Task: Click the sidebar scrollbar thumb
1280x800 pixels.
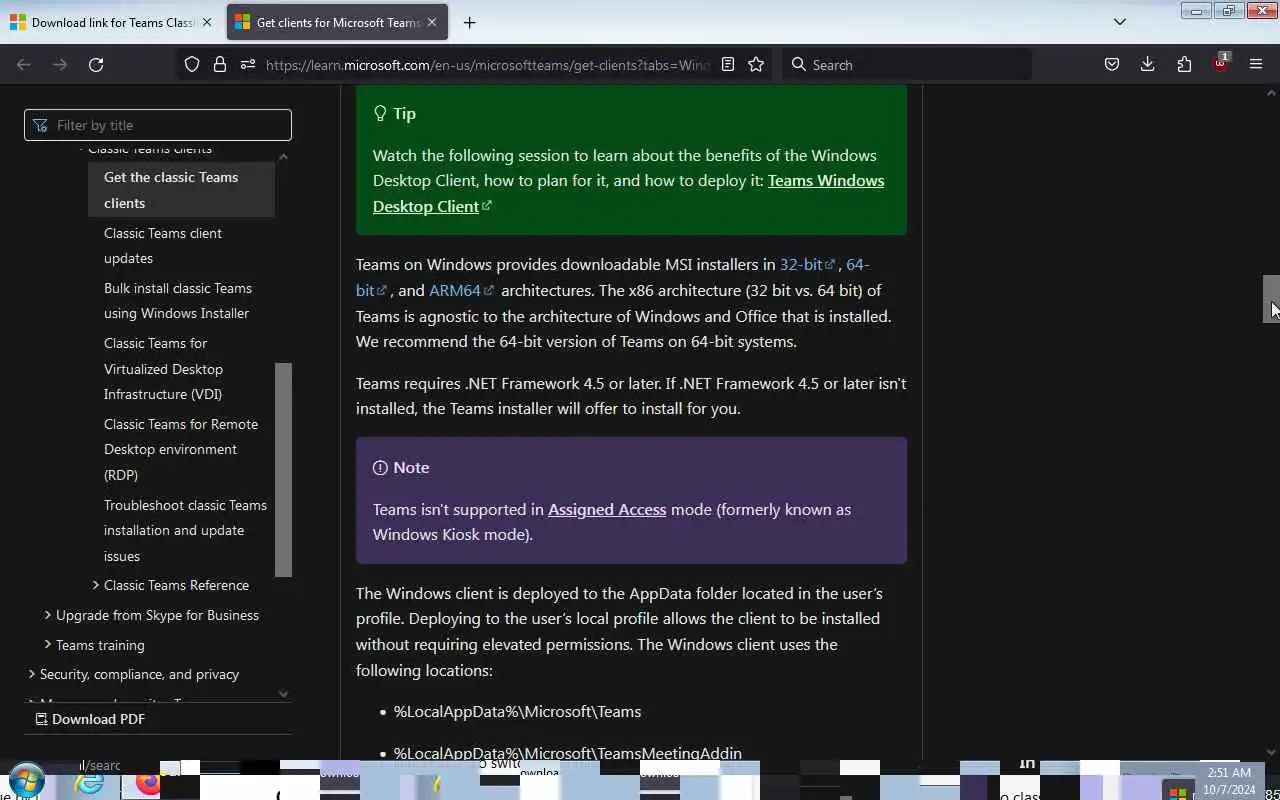Action: click(283, 469)
